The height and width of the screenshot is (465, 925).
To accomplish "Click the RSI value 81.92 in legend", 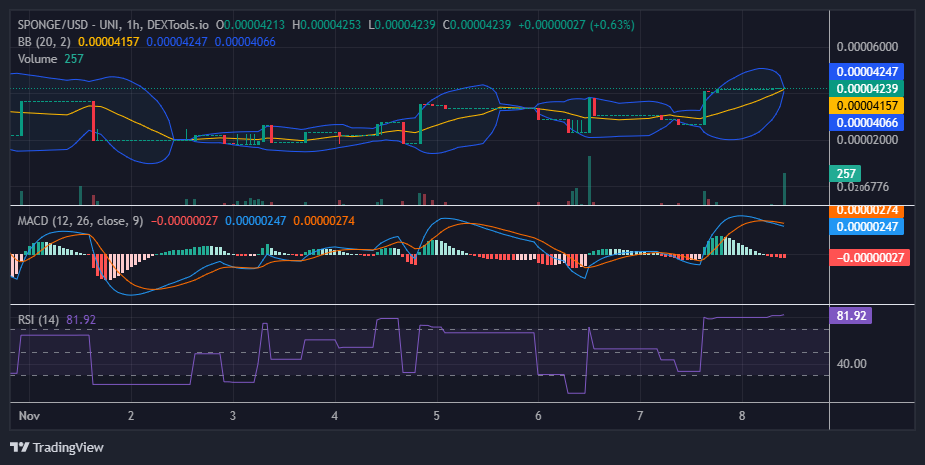I will 81,320.
